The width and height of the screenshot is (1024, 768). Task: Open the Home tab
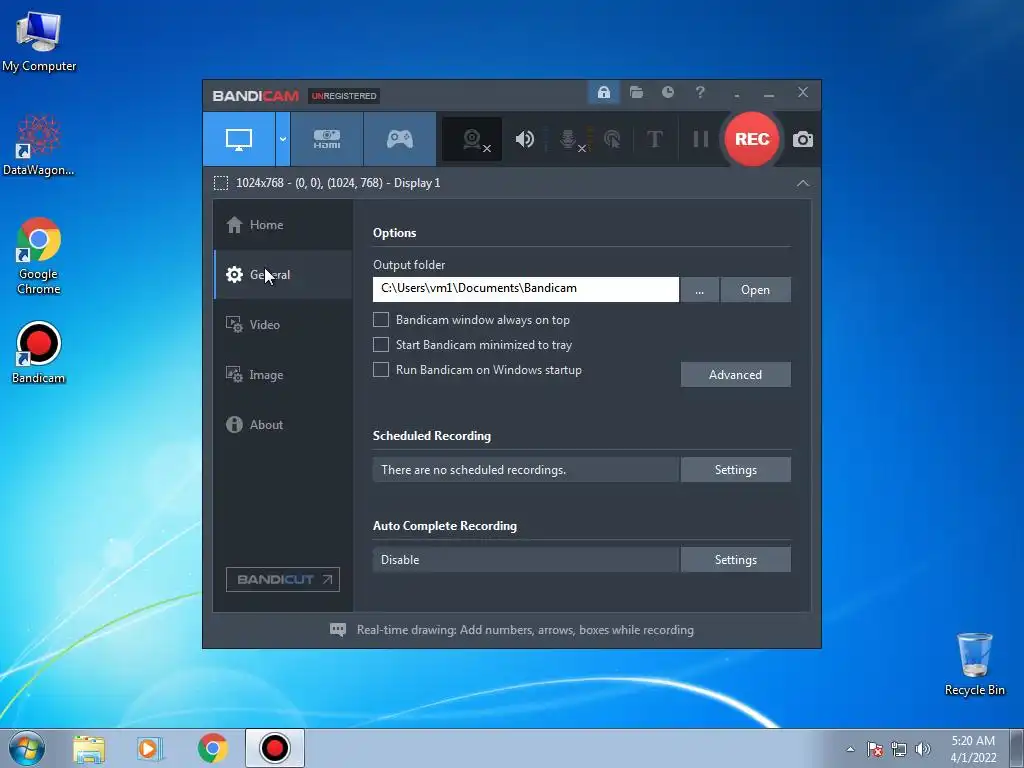point(283,225)
